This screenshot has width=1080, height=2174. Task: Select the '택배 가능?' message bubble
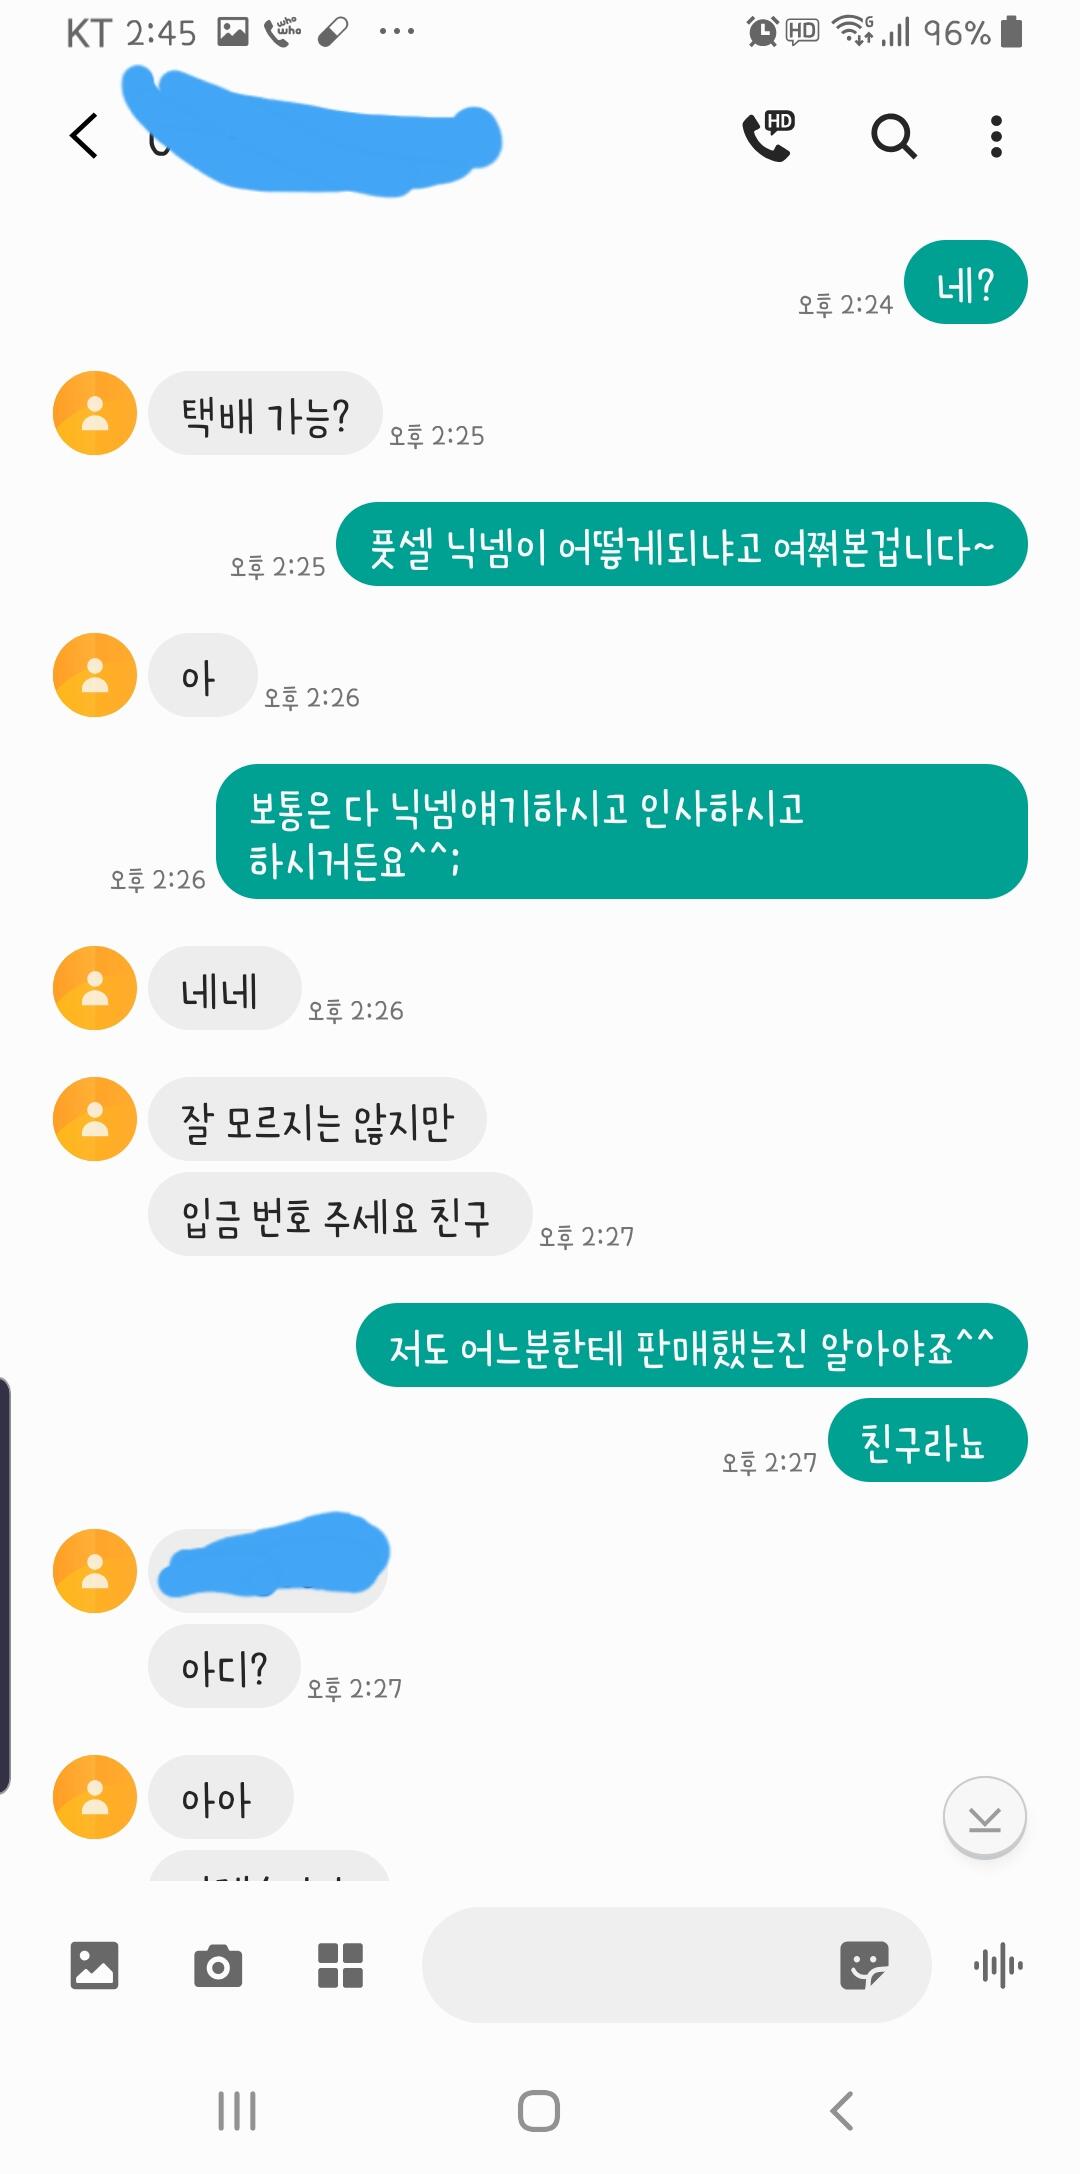(x=265, y=413)
